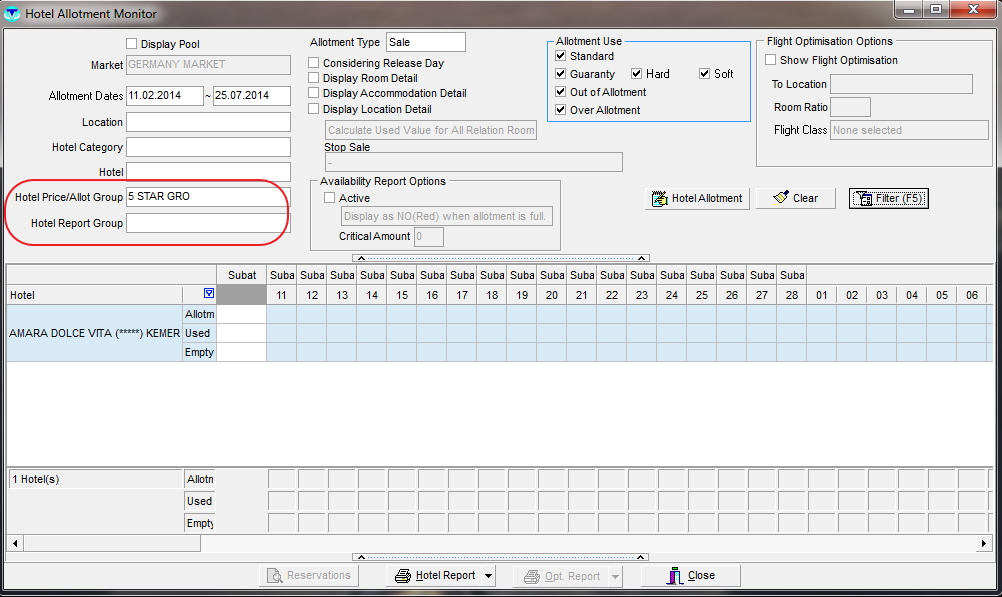
Task: Open the Allotment Type Sale combo box
Action: tap(425, 42)
